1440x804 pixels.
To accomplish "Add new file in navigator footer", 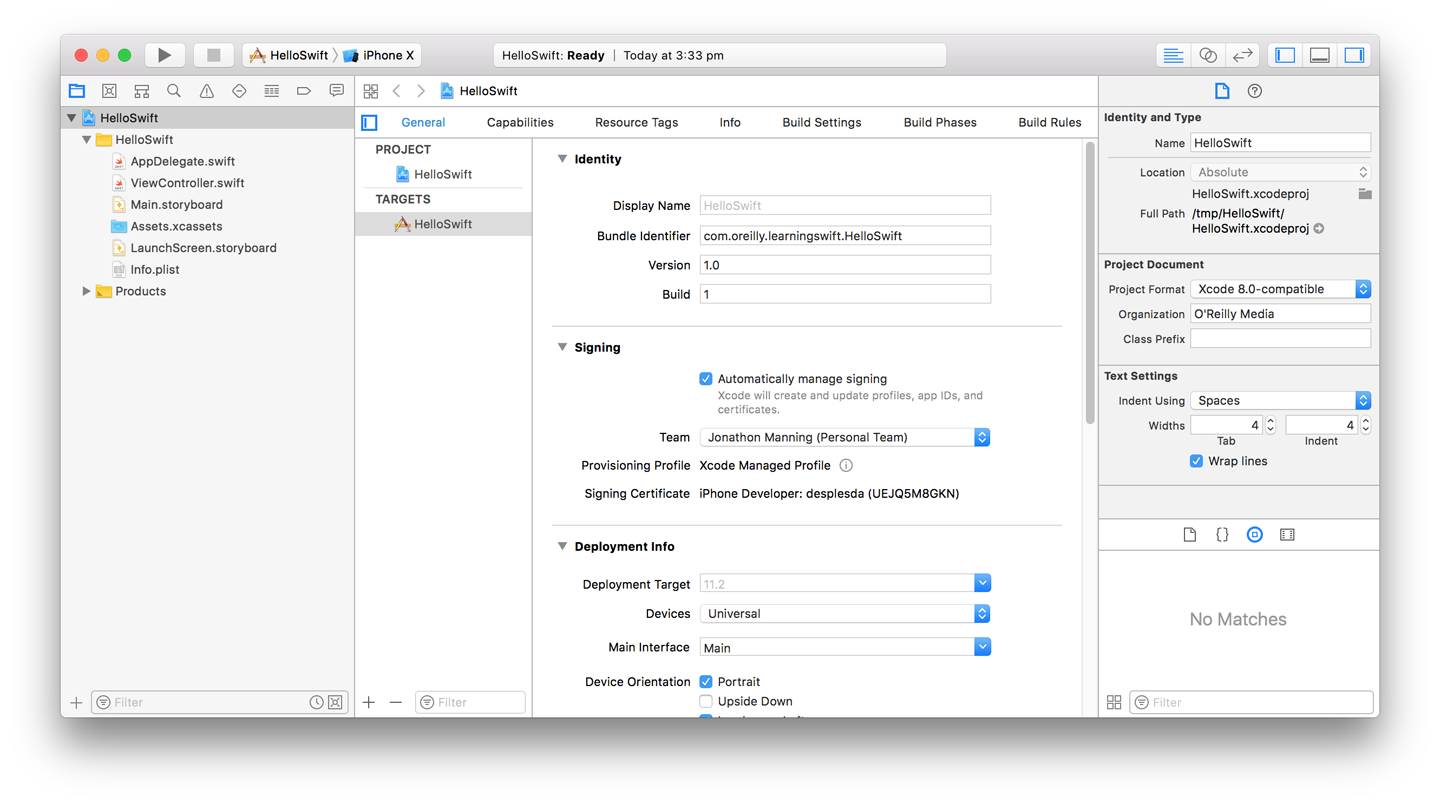I will (x=76, y=703).
